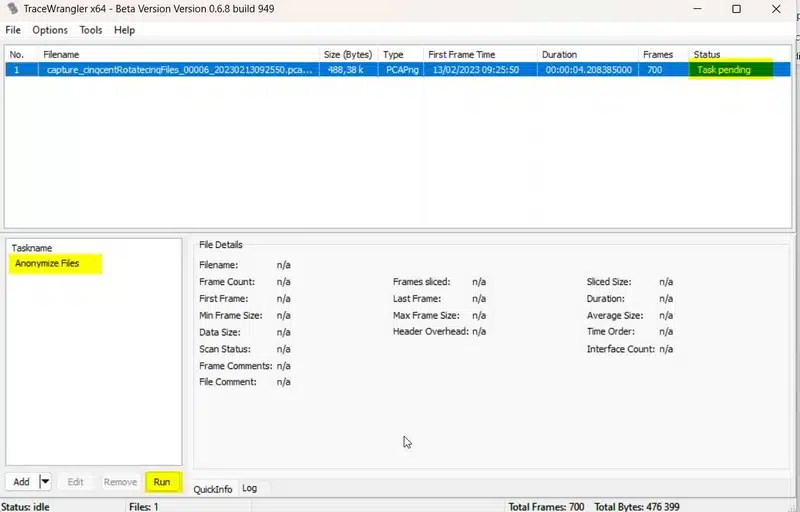Click the Files: 1 status bar entry
This screenshot has height=512, width=800.
click(x=144, y=507)
